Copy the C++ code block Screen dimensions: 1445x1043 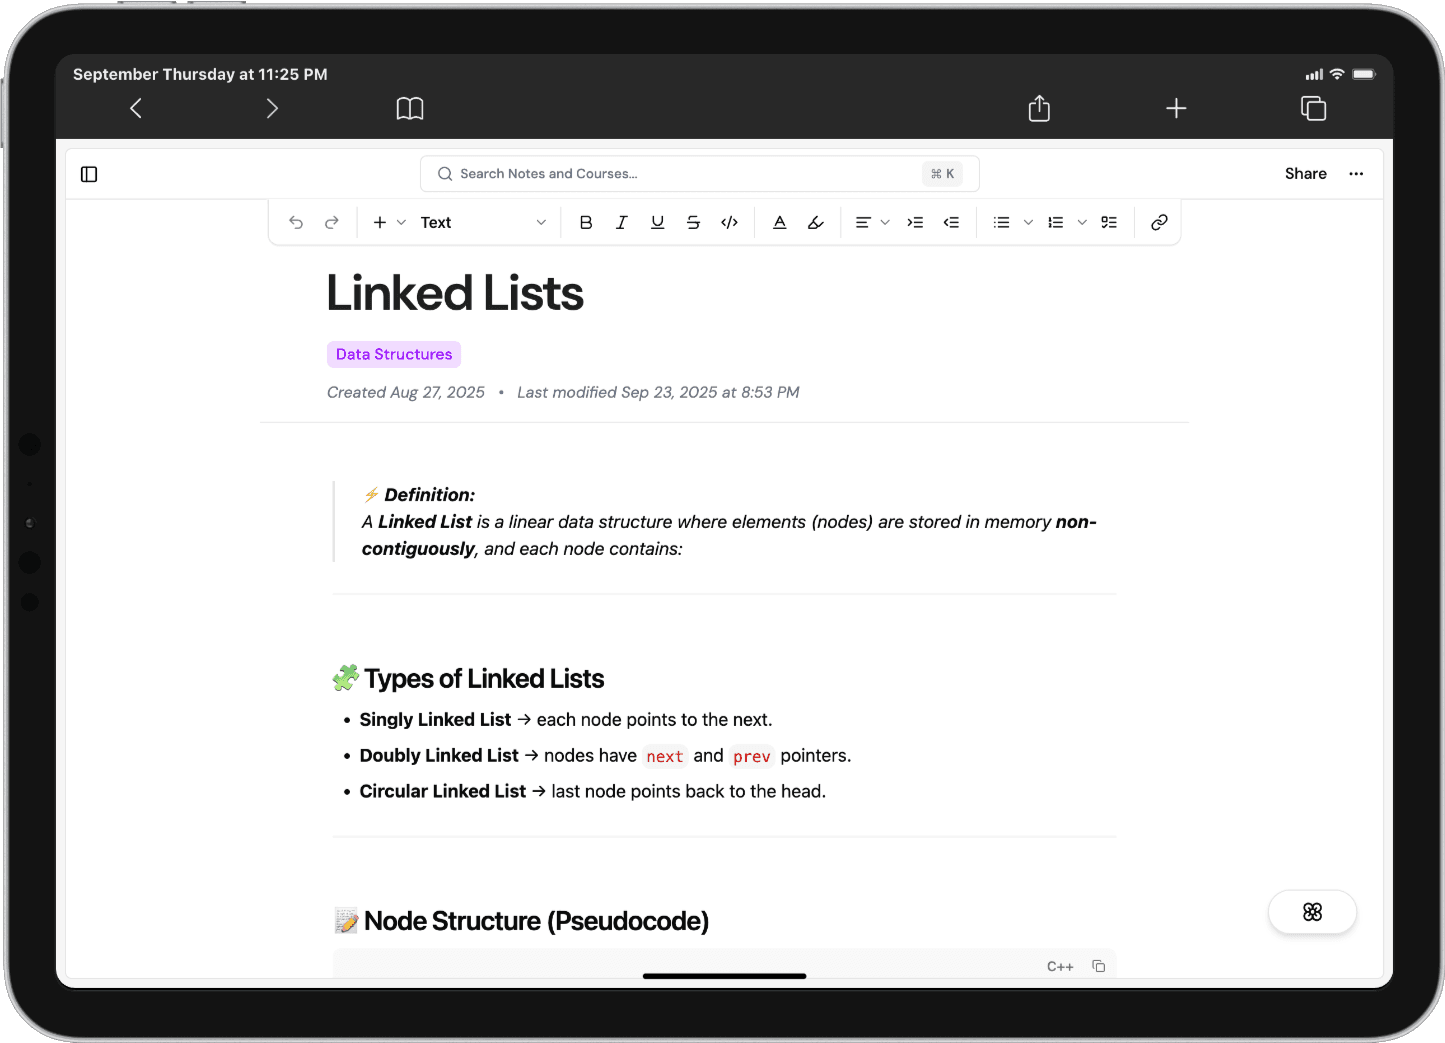(1098, 966)
